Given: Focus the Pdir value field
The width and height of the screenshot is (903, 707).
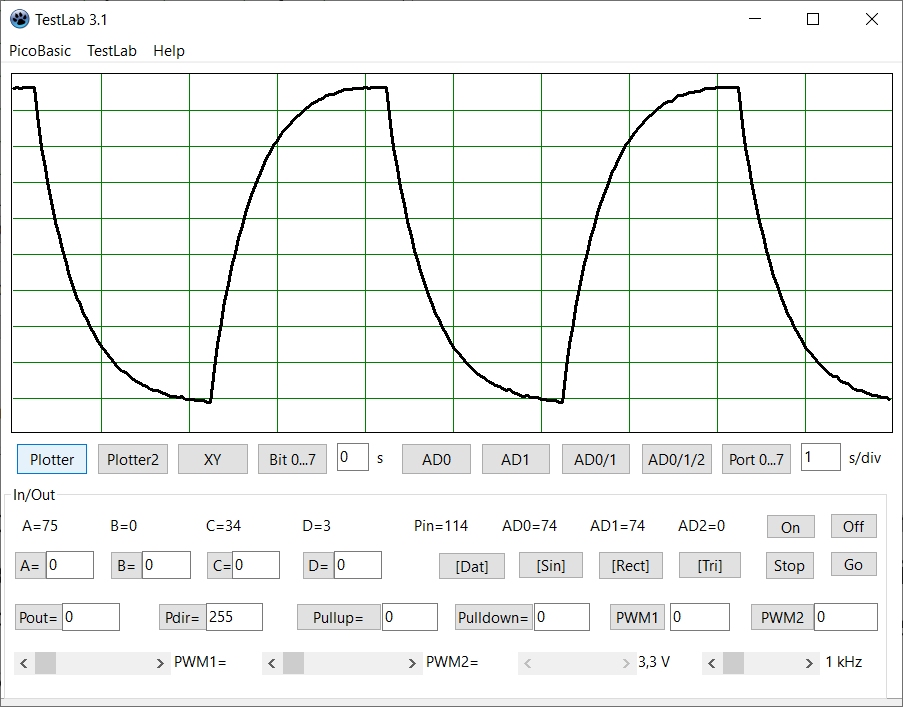Looking at the screenshot, I should coord(233,617).
